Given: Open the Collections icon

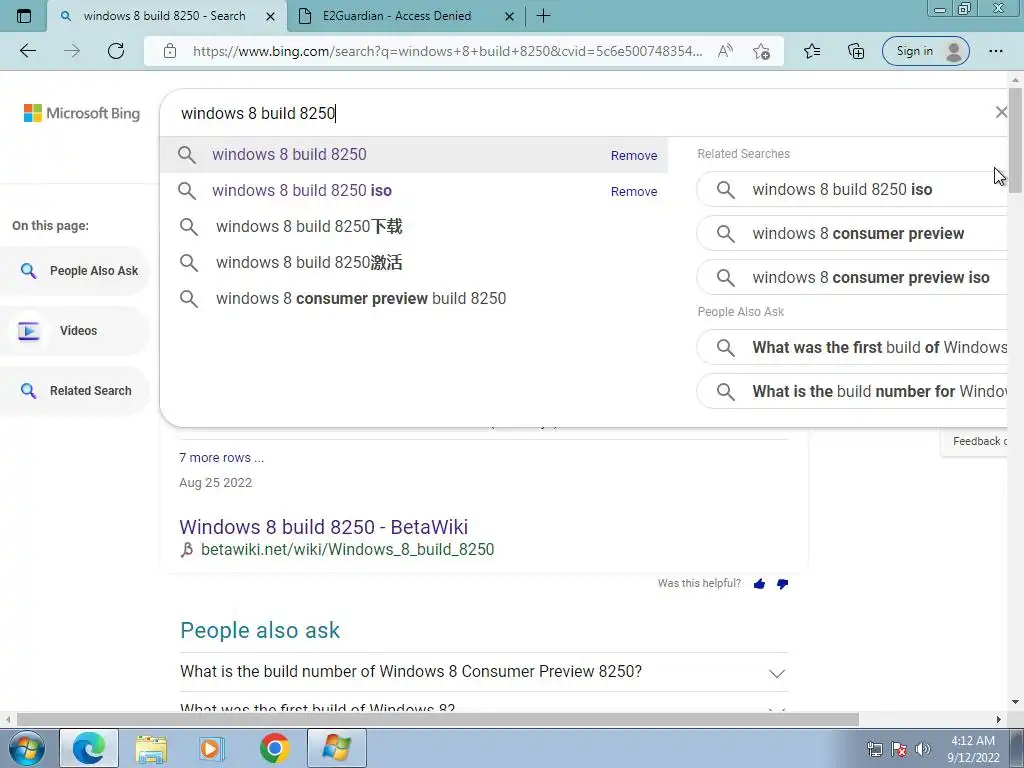Looking at the screenshot, I should point(856,51).
